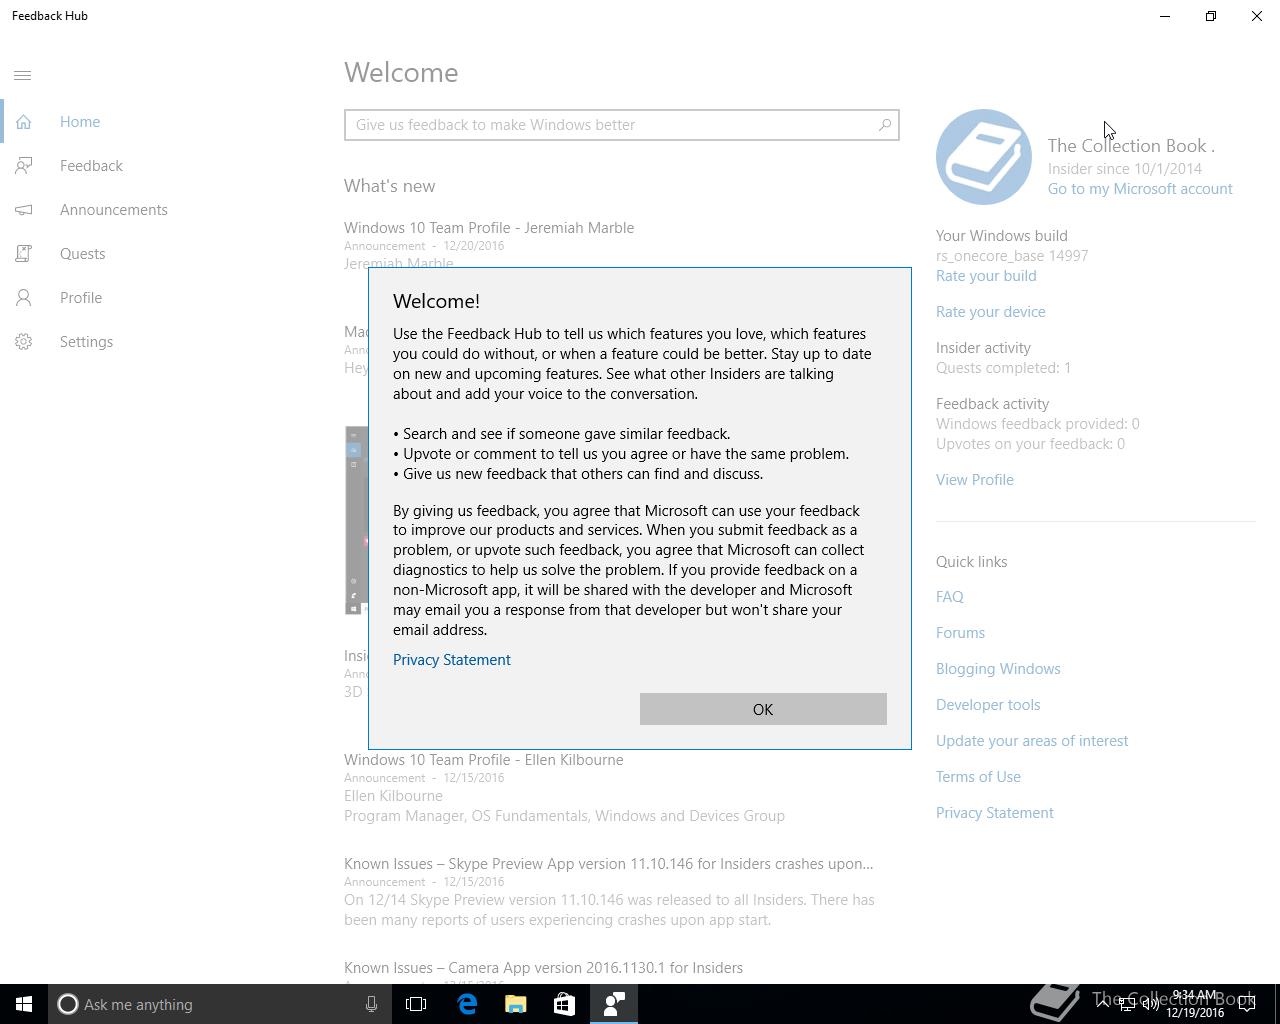The width and height of the screenshot is (1280, 1024).
Task: Click the Profile person icon
Action: pos(23,298)
